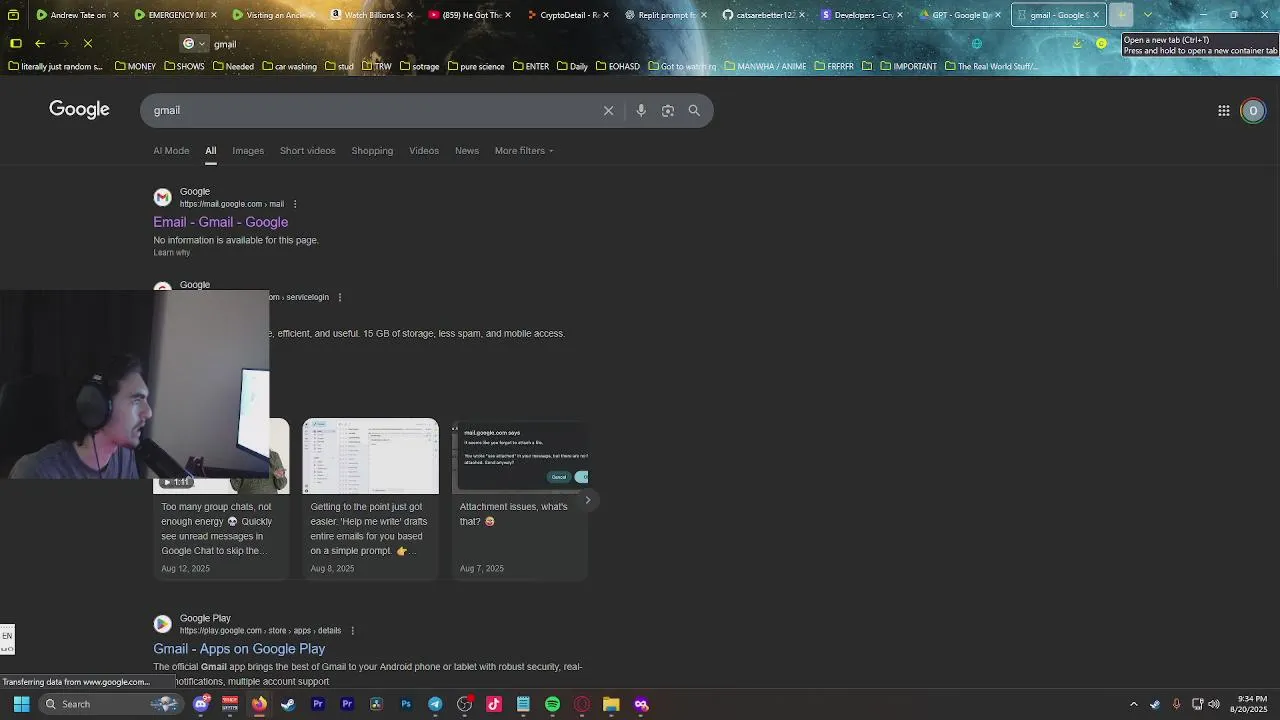Close the gmail - Google Search tab
The height and width of the screenshot is (720, 1280).
pos(1096,15)
